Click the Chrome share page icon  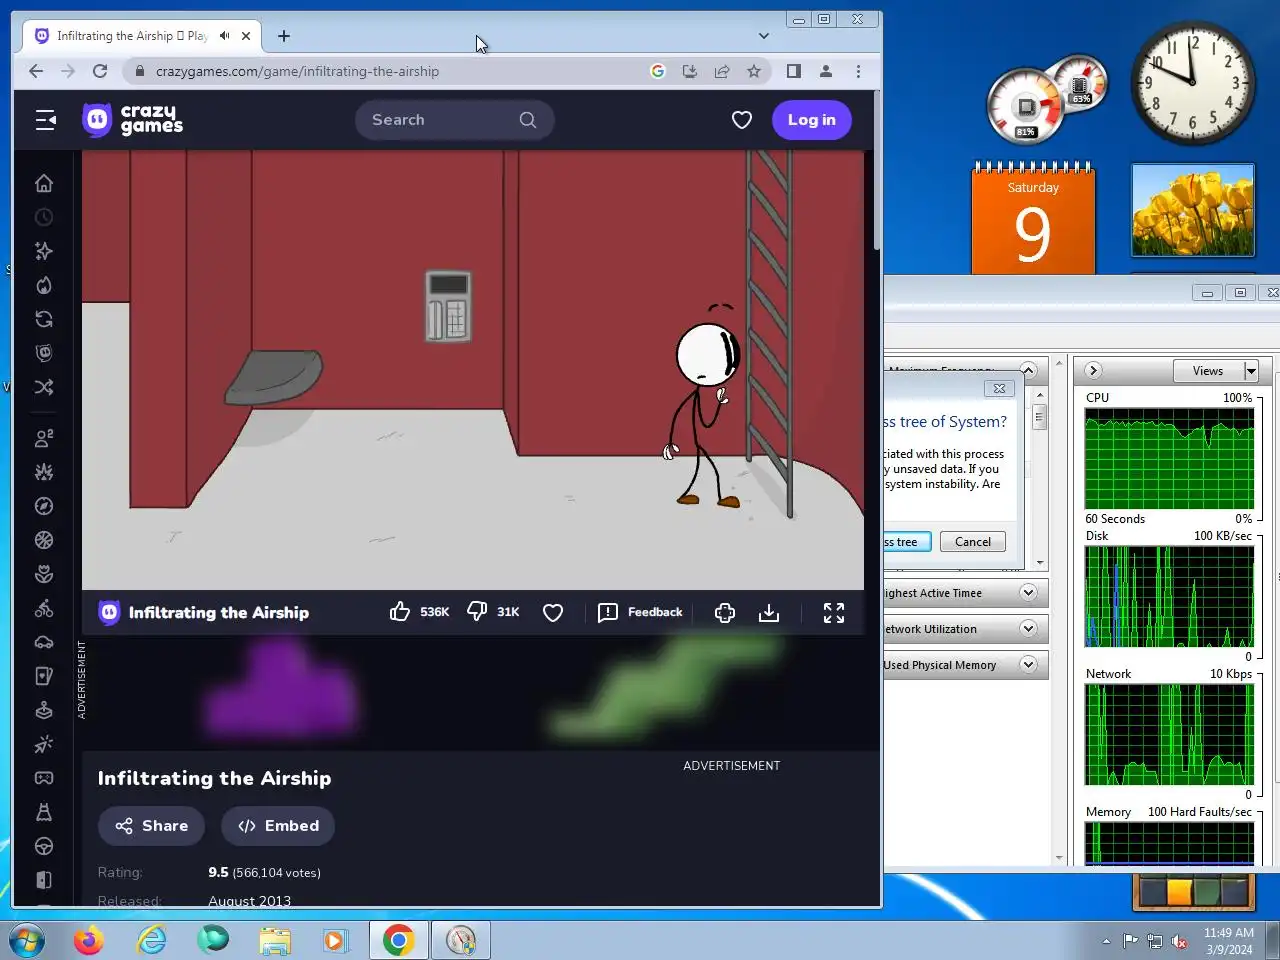point(722,71)
